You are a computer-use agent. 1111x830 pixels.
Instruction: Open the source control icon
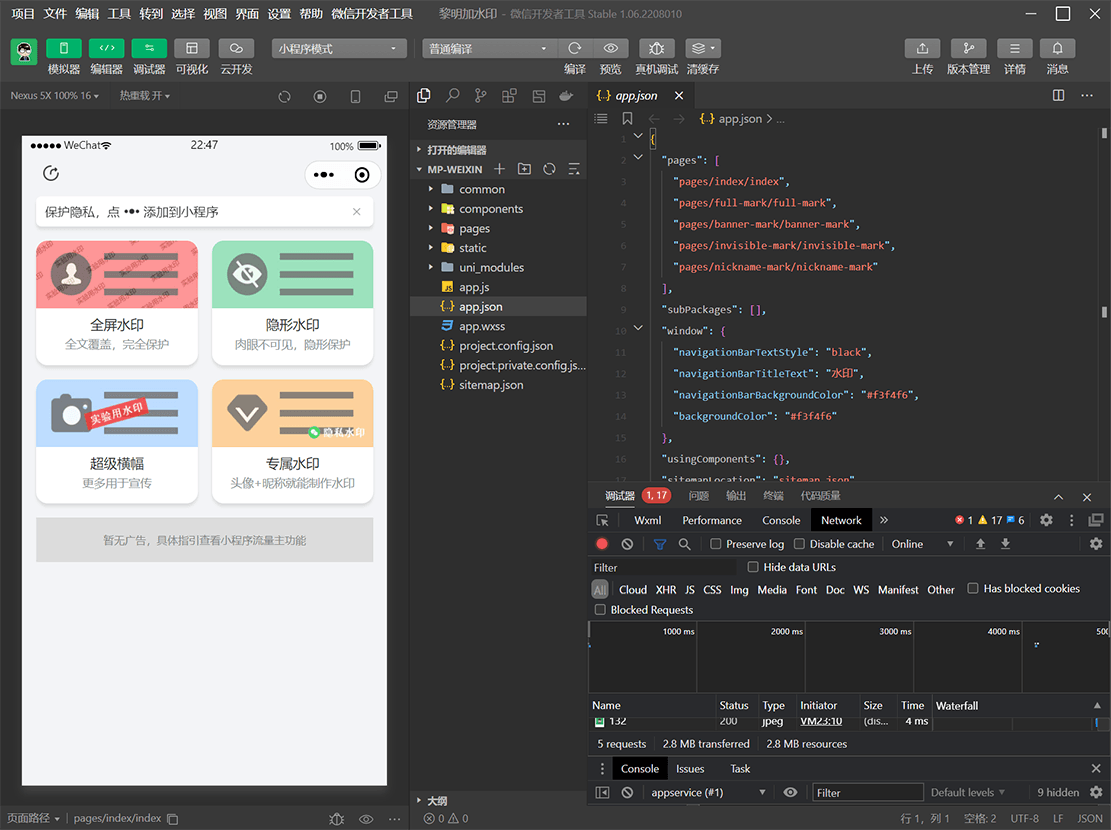click(x=480, y=96)
